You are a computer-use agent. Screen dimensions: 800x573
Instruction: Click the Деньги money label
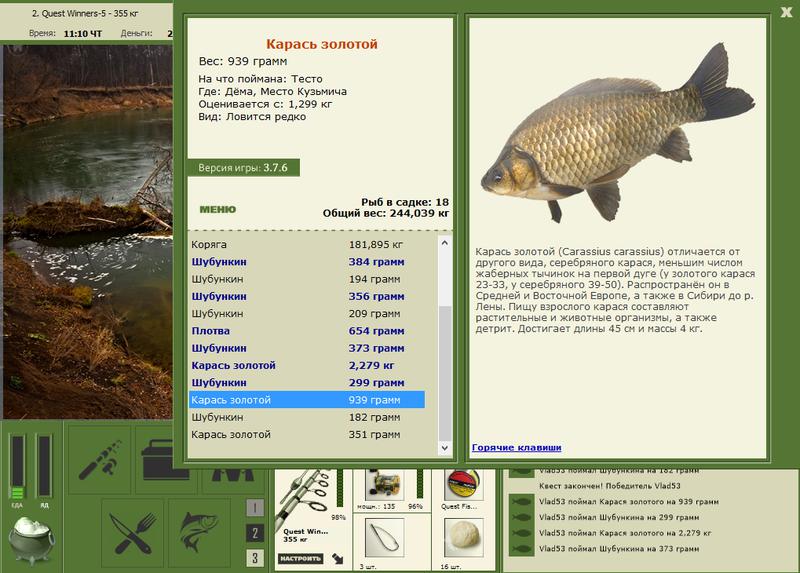coord(136,33)
